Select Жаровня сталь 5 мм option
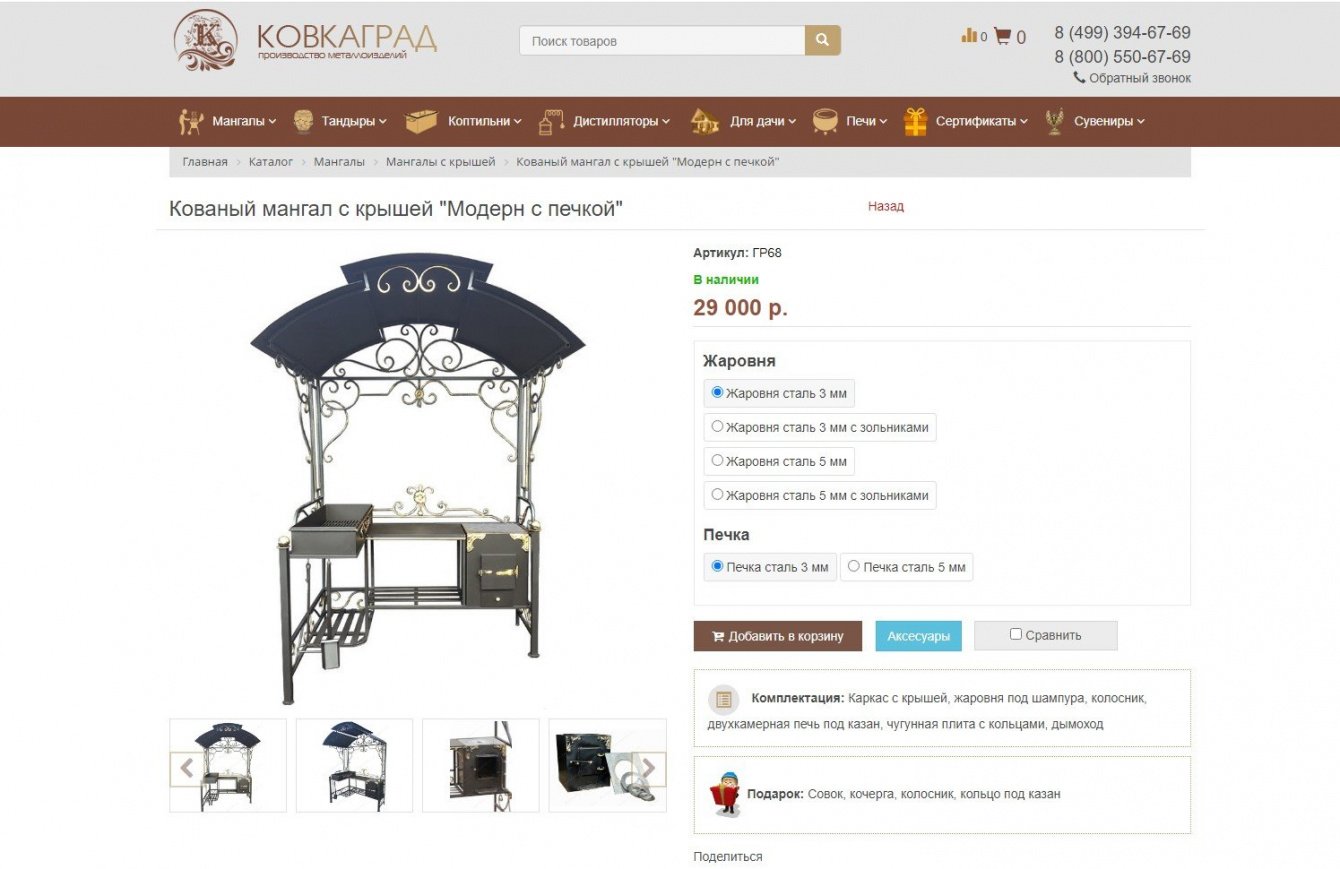The image size is (1340, 869). tap(778, 462)
